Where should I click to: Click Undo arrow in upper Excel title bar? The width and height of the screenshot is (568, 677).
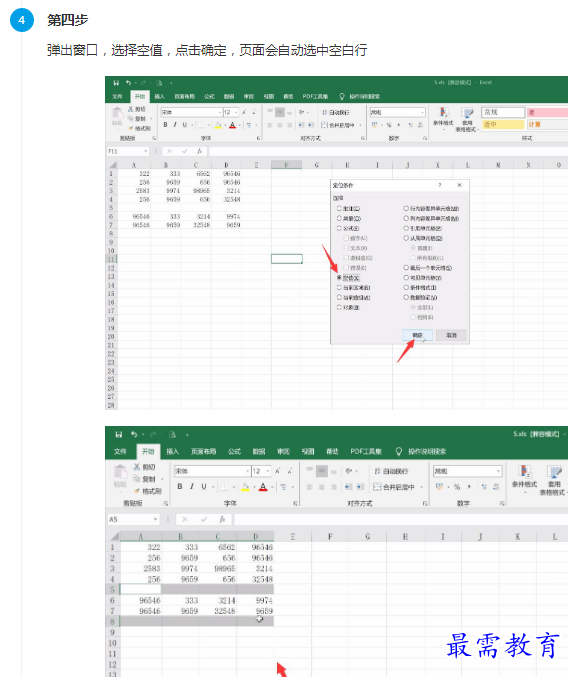(128, 82)
